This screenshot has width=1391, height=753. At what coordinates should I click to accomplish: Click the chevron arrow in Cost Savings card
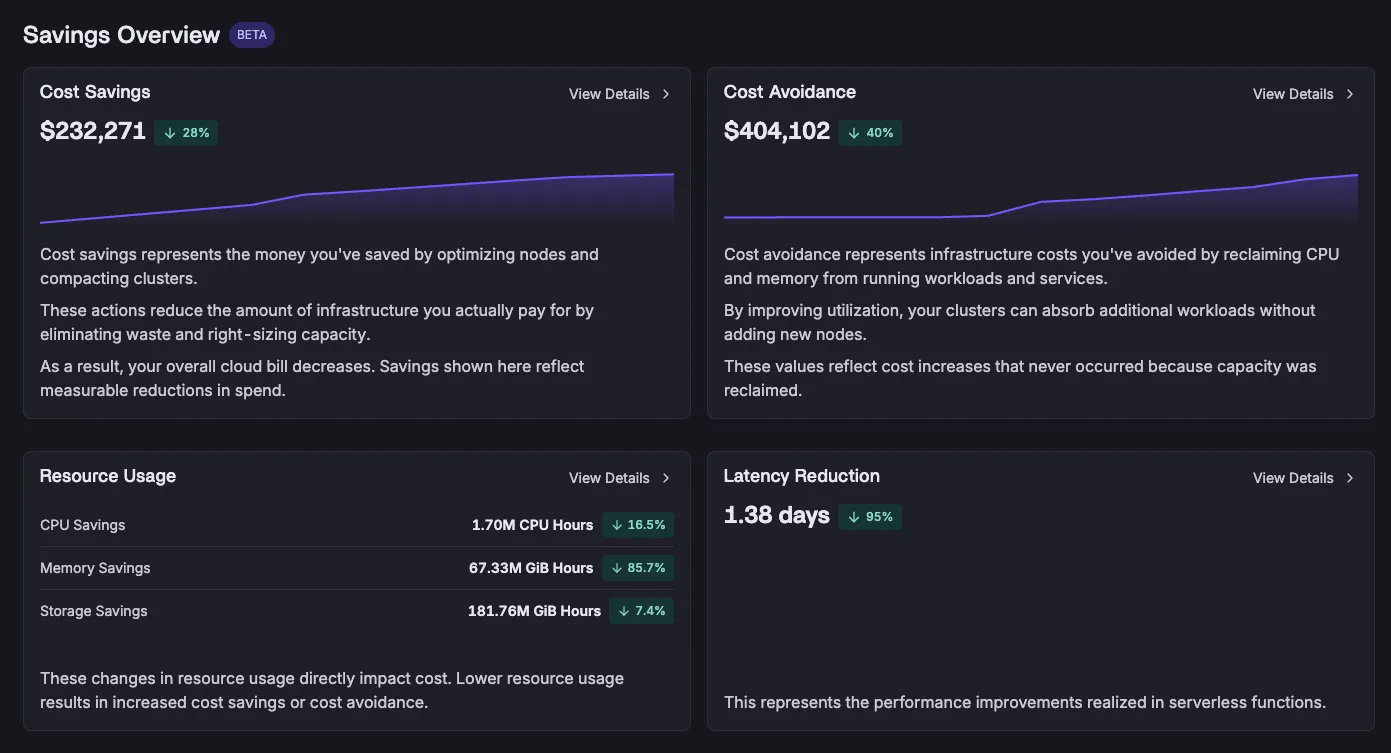tap(666, 94)
